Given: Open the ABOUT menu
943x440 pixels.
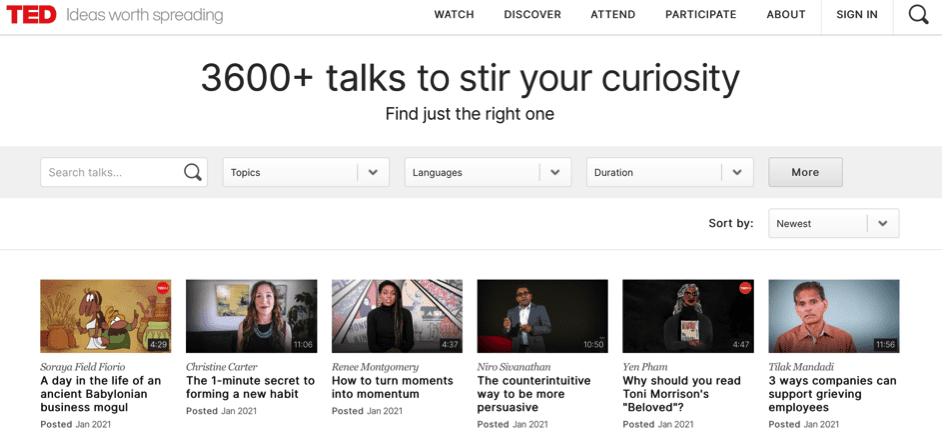Looking at the screenshot, I should pos(785,15).
